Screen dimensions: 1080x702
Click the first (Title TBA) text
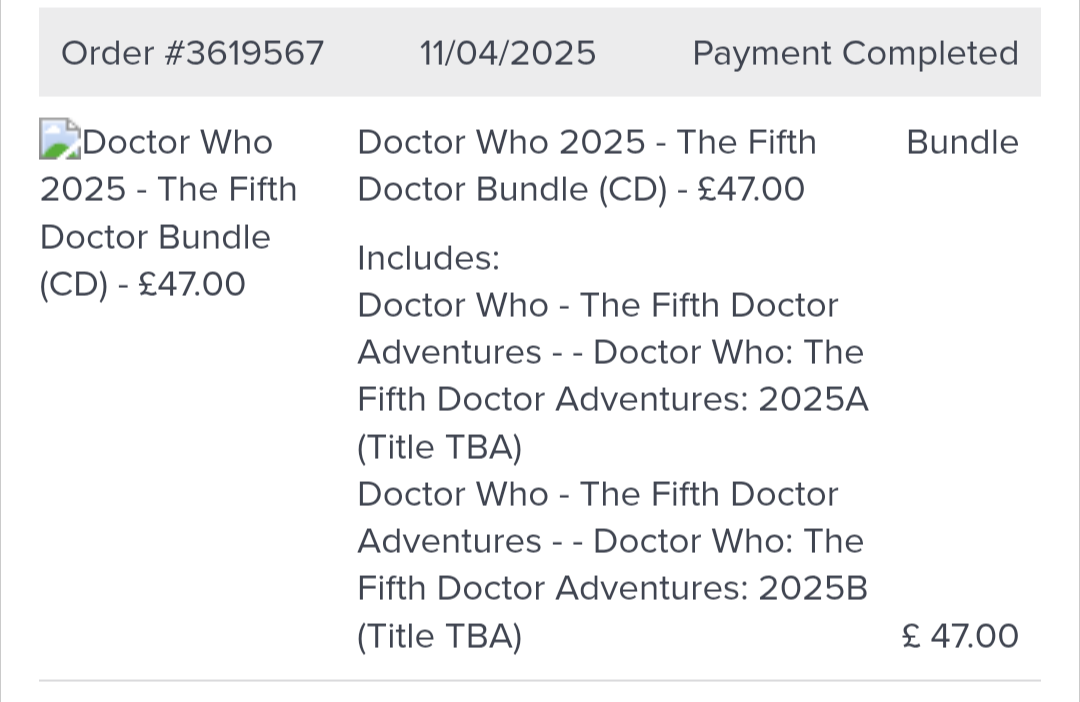(439, 447)
